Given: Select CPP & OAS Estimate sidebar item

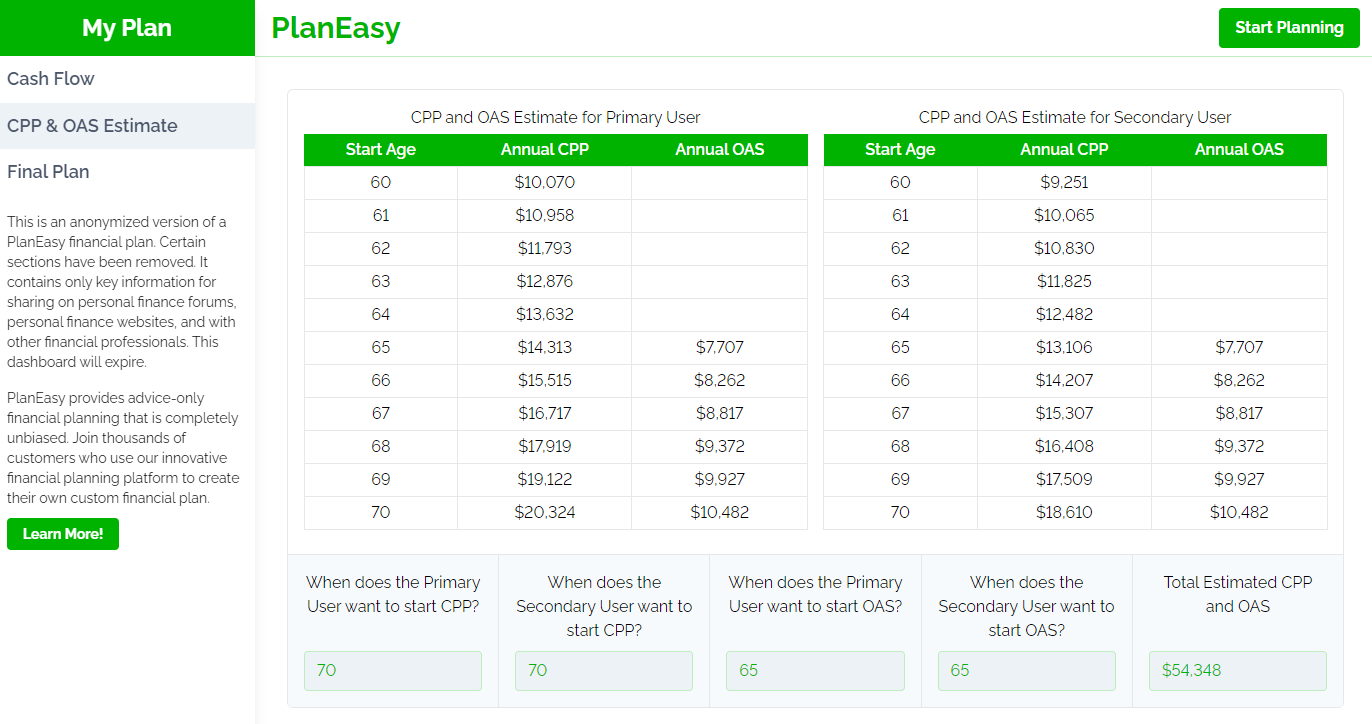Looking at the screenshot, I should coord(92,126).
